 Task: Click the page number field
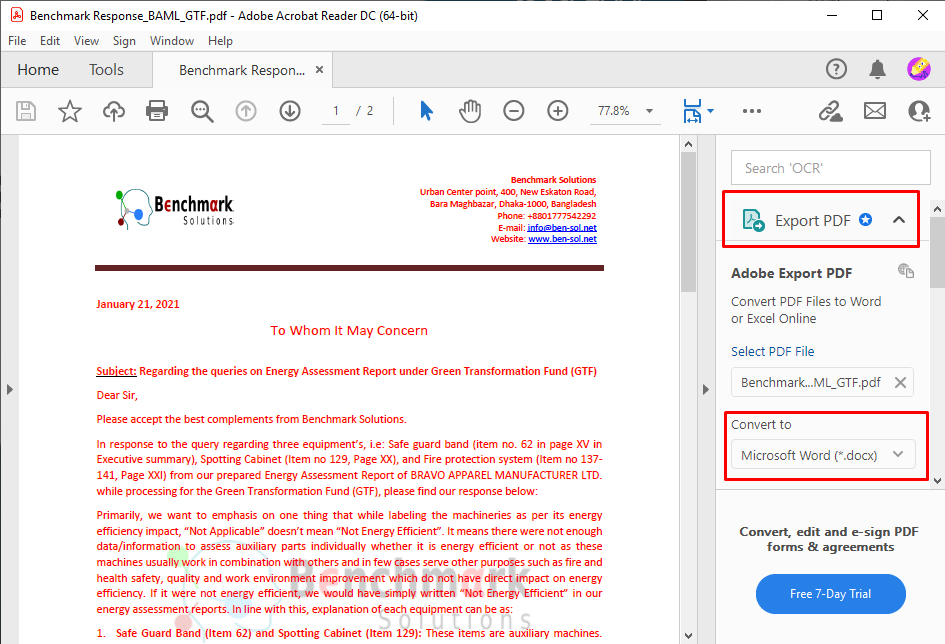pyautogui.click(x=336, y=111)
